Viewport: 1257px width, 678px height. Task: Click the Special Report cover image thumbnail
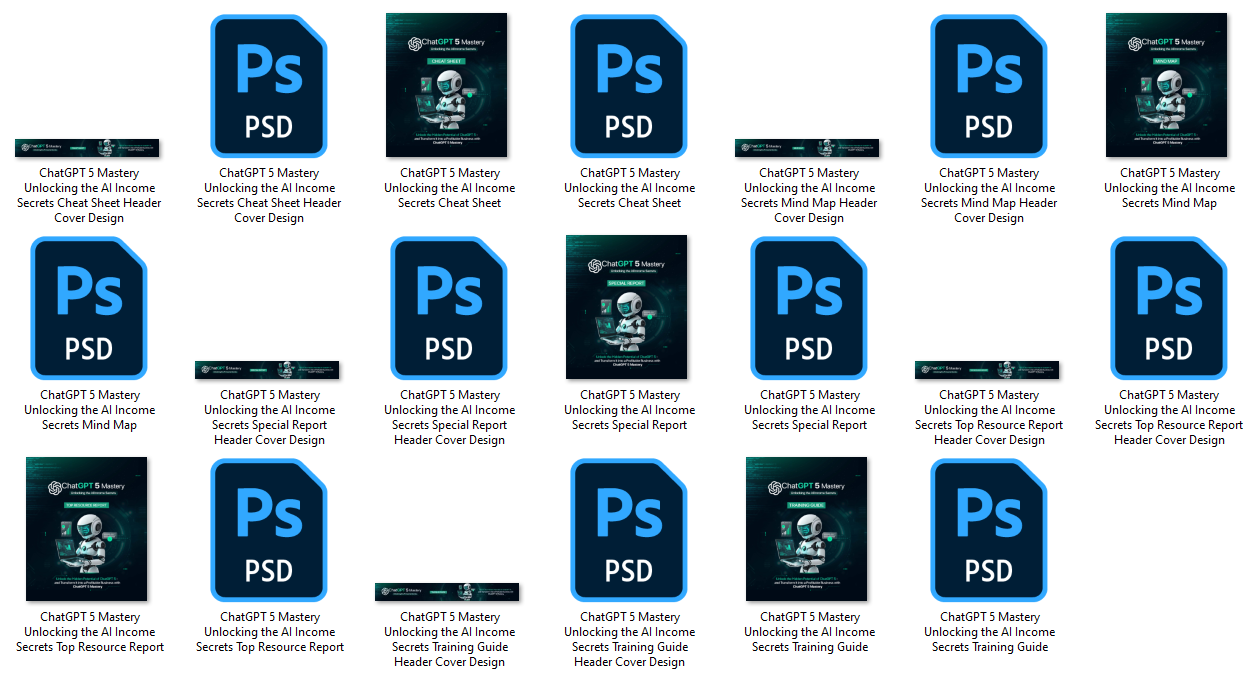626,307
